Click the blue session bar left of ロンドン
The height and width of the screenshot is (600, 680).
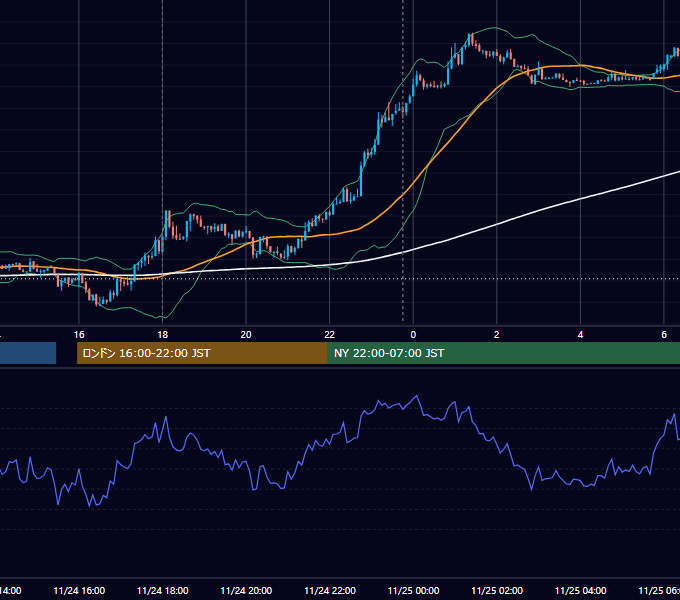click(28, 353)
